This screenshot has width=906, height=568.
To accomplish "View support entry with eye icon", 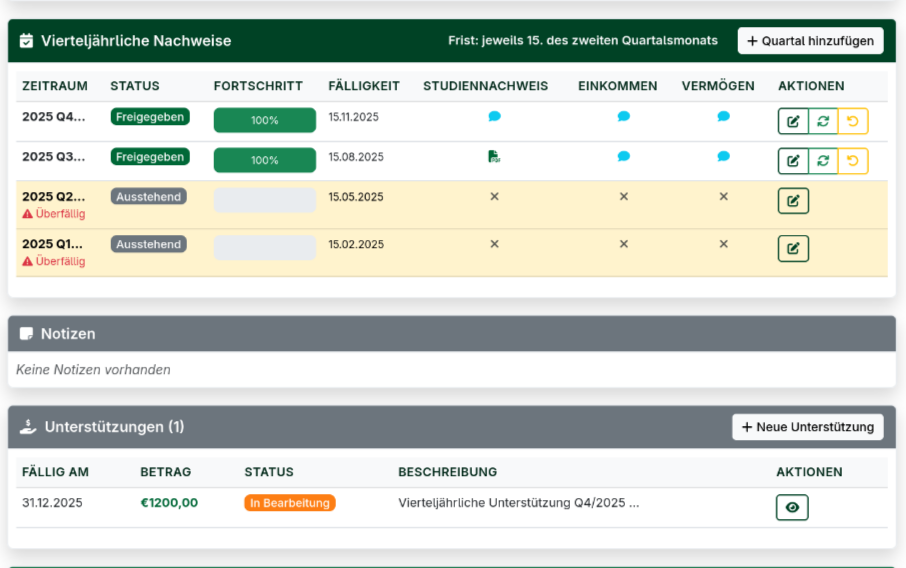I will click(x=792, y=508).
